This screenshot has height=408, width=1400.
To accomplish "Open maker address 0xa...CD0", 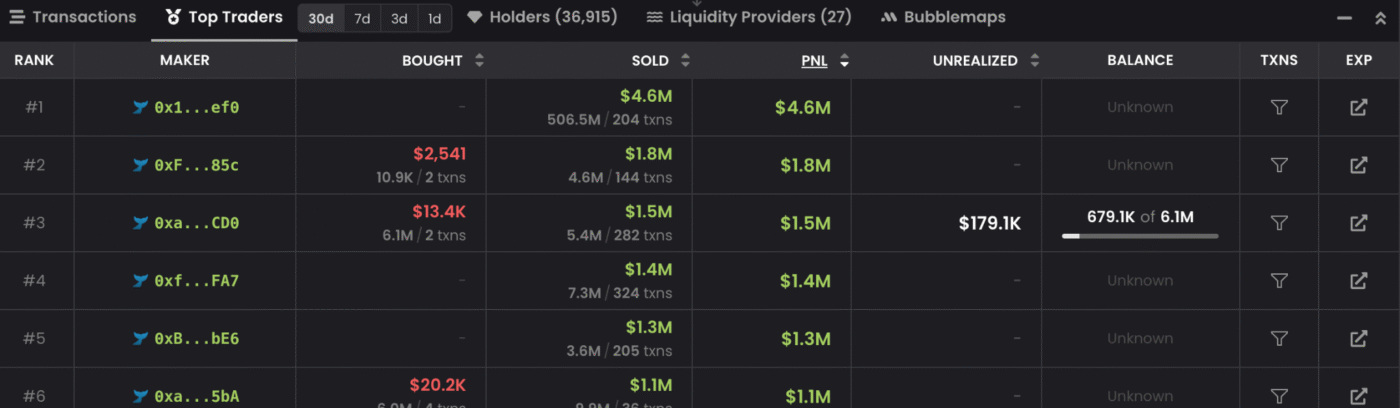I will pyautogui.click(x=196, y=223).
